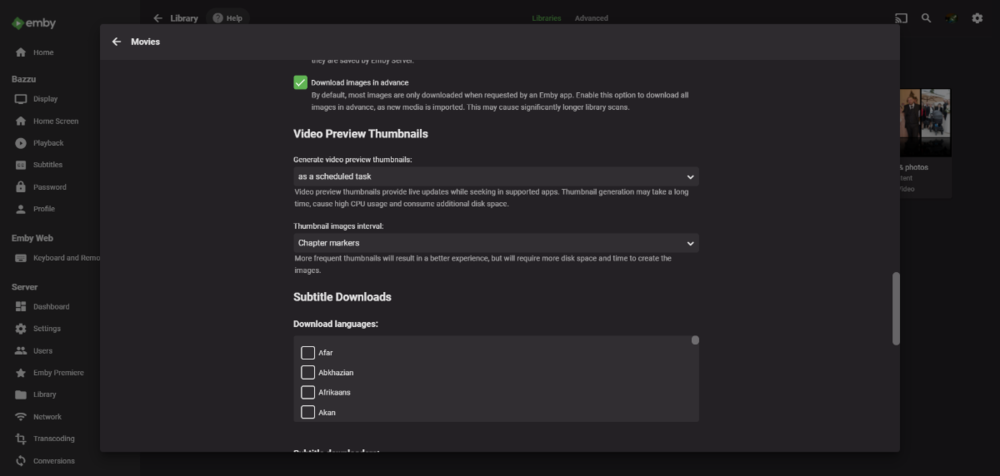The image size is (1000, 476).
Task: Open Transcoding settings in sidebar
Action: tap(54, 439)
